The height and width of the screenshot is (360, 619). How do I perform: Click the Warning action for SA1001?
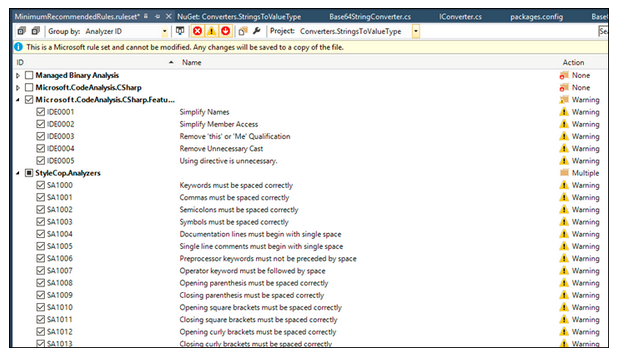[585, 197]
